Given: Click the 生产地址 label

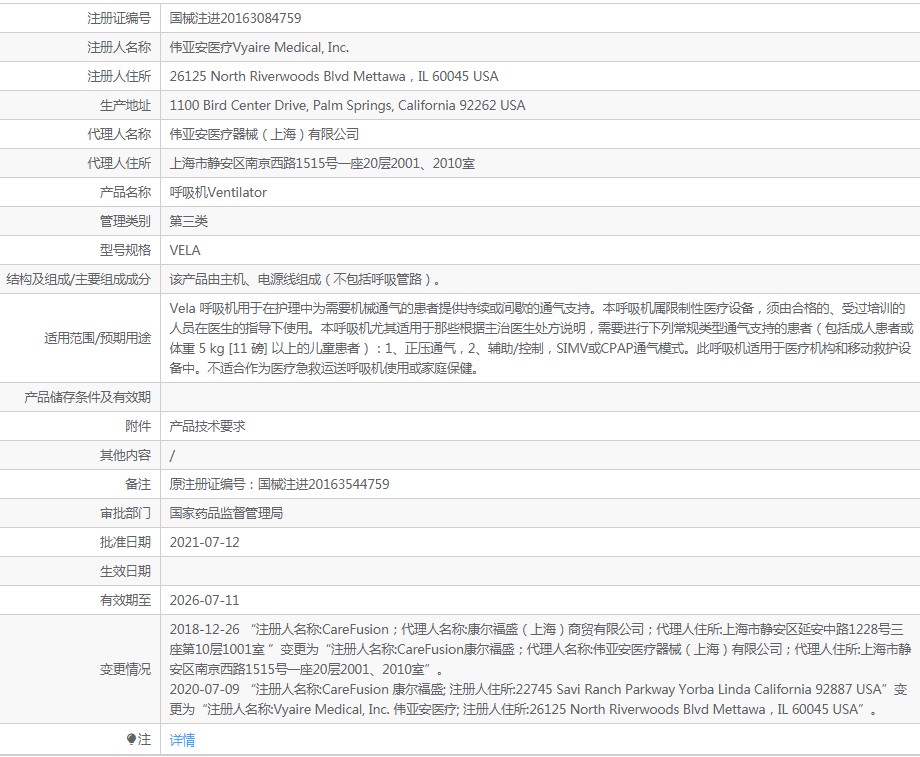Looking at the screenshot, I should pyautogui.click(x=125, y=105).
